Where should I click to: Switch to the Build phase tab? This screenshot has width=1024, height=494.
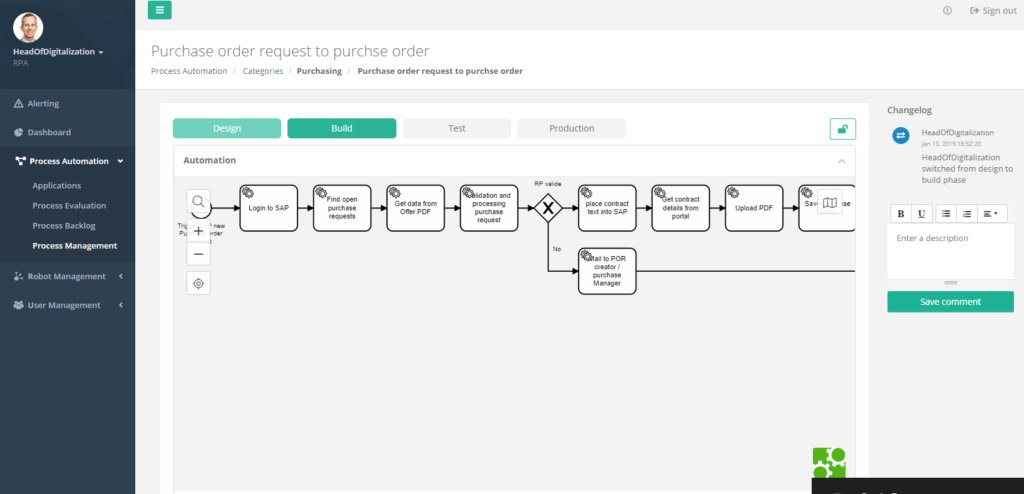coord(342,128)
